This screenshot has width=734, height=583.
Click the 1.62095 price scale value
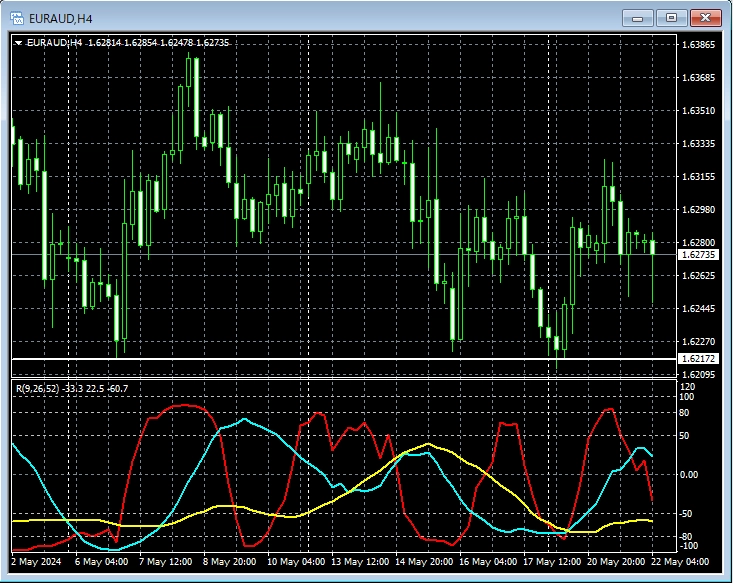pos(697,374)
